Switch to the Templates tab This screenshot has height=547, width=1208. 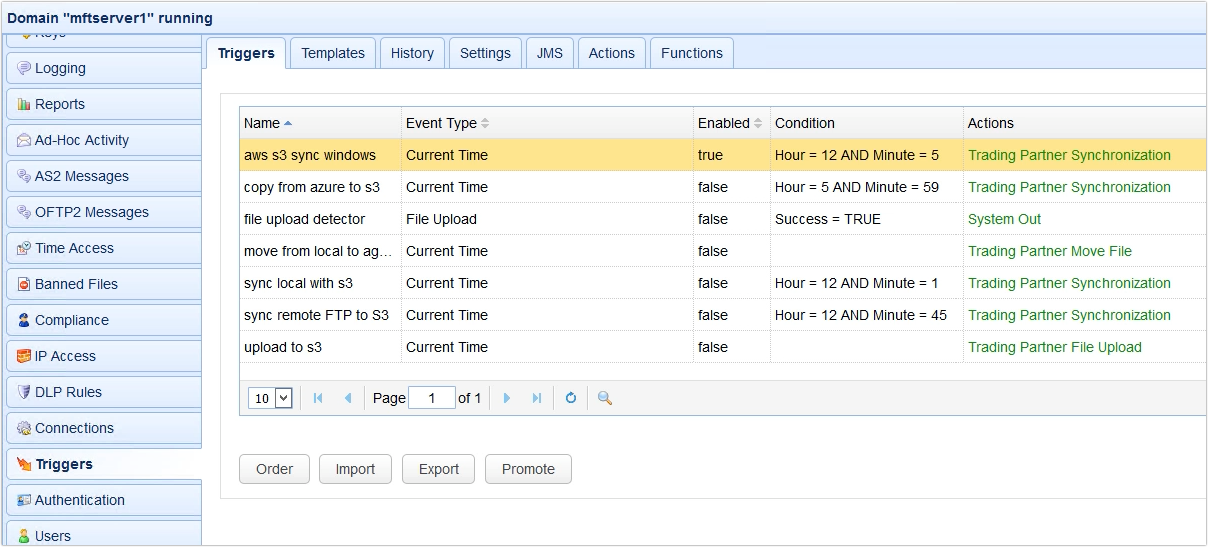(333, 53)
